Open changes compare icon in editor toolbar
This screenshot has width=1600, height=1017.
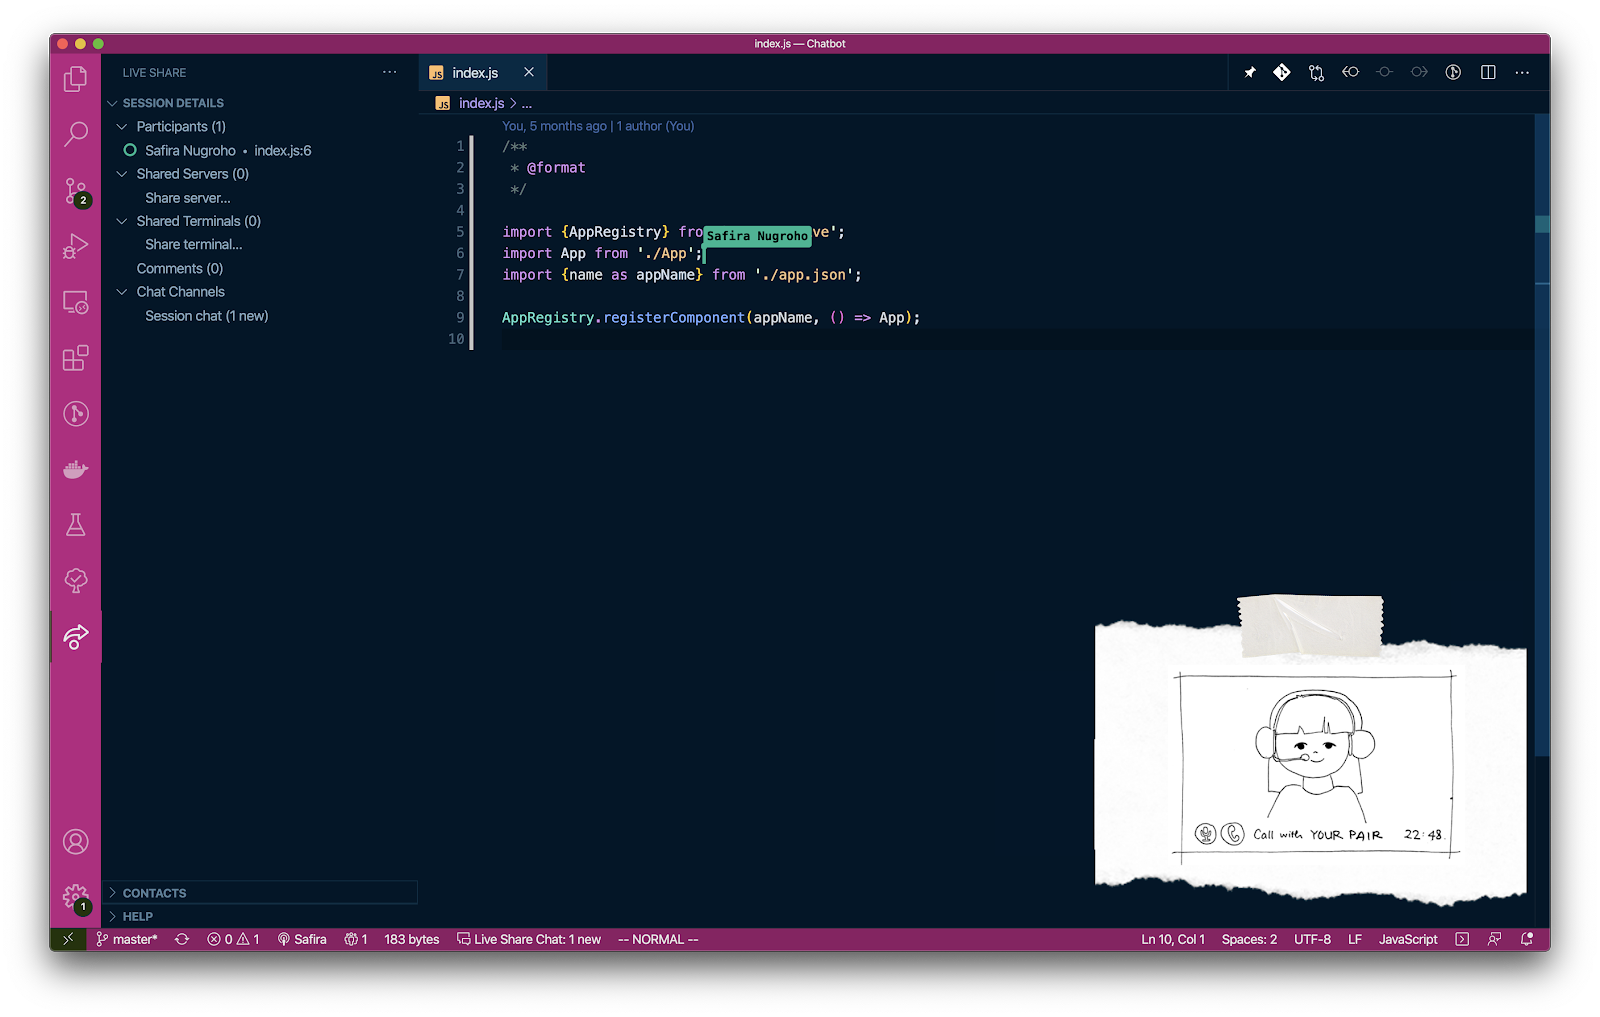[1316, 72]
